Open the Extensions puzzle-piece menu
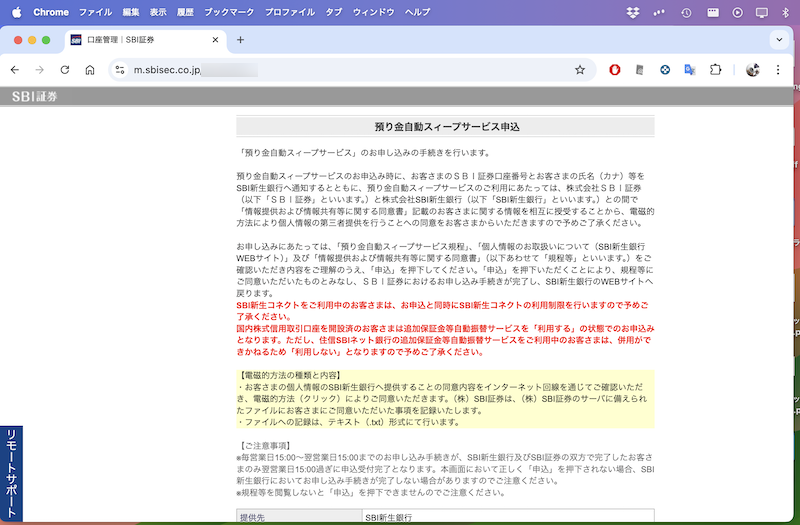The image size is (800, 525). (x=715, y=70)
